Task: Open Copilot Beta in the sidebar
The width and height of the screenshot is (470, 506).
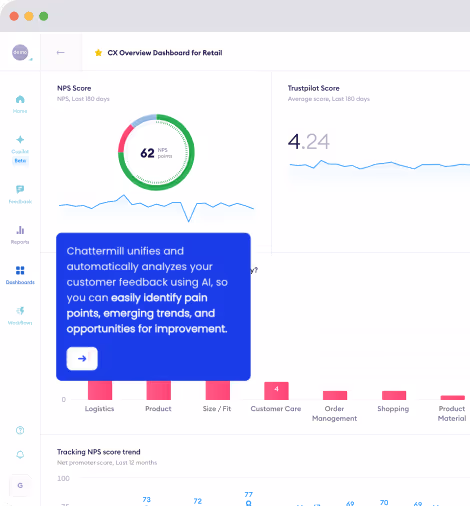Action: click(20, 149)
